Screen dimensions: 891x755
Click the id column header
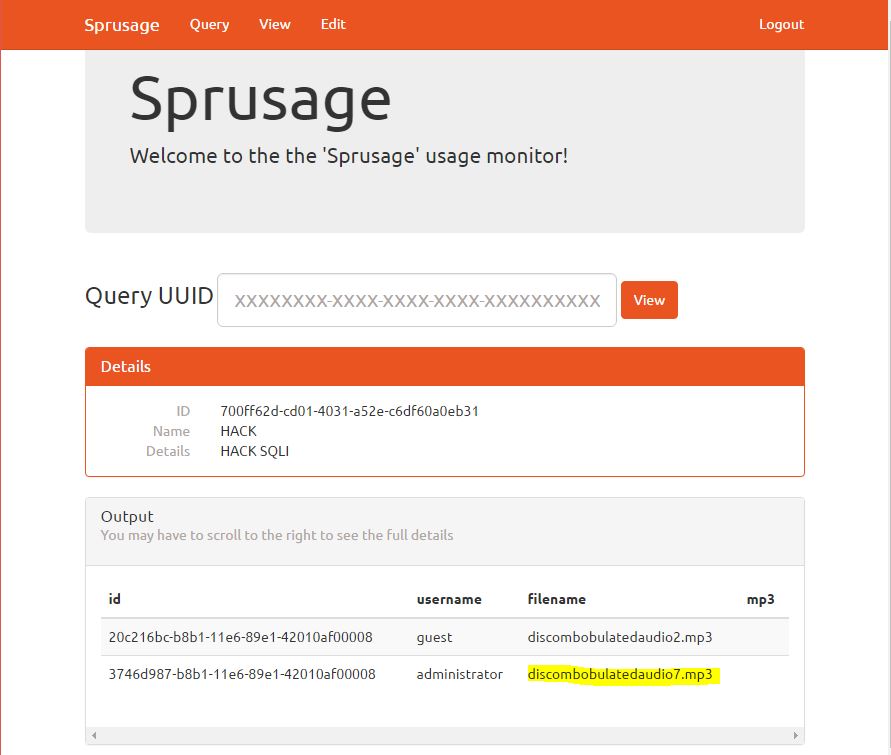click(115, 599)
